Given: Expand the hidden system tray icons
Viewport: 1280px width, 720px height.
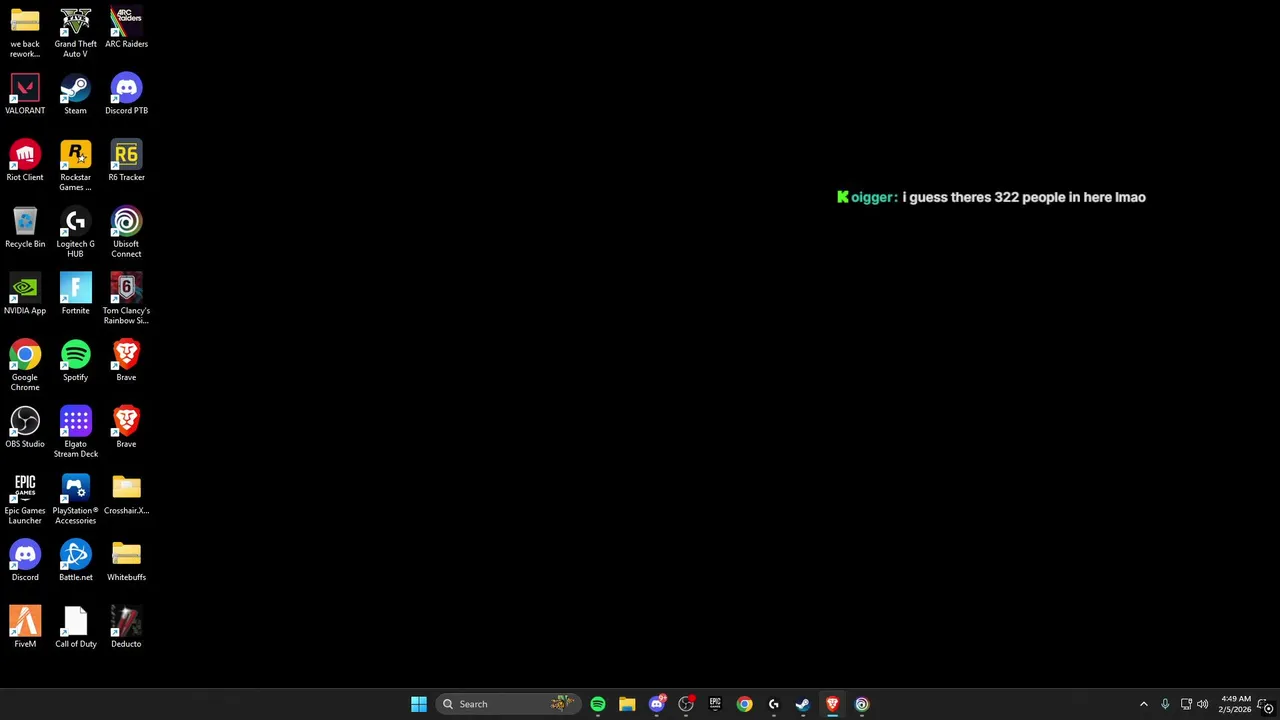Looking at the screenshot, I should 1144,704.
